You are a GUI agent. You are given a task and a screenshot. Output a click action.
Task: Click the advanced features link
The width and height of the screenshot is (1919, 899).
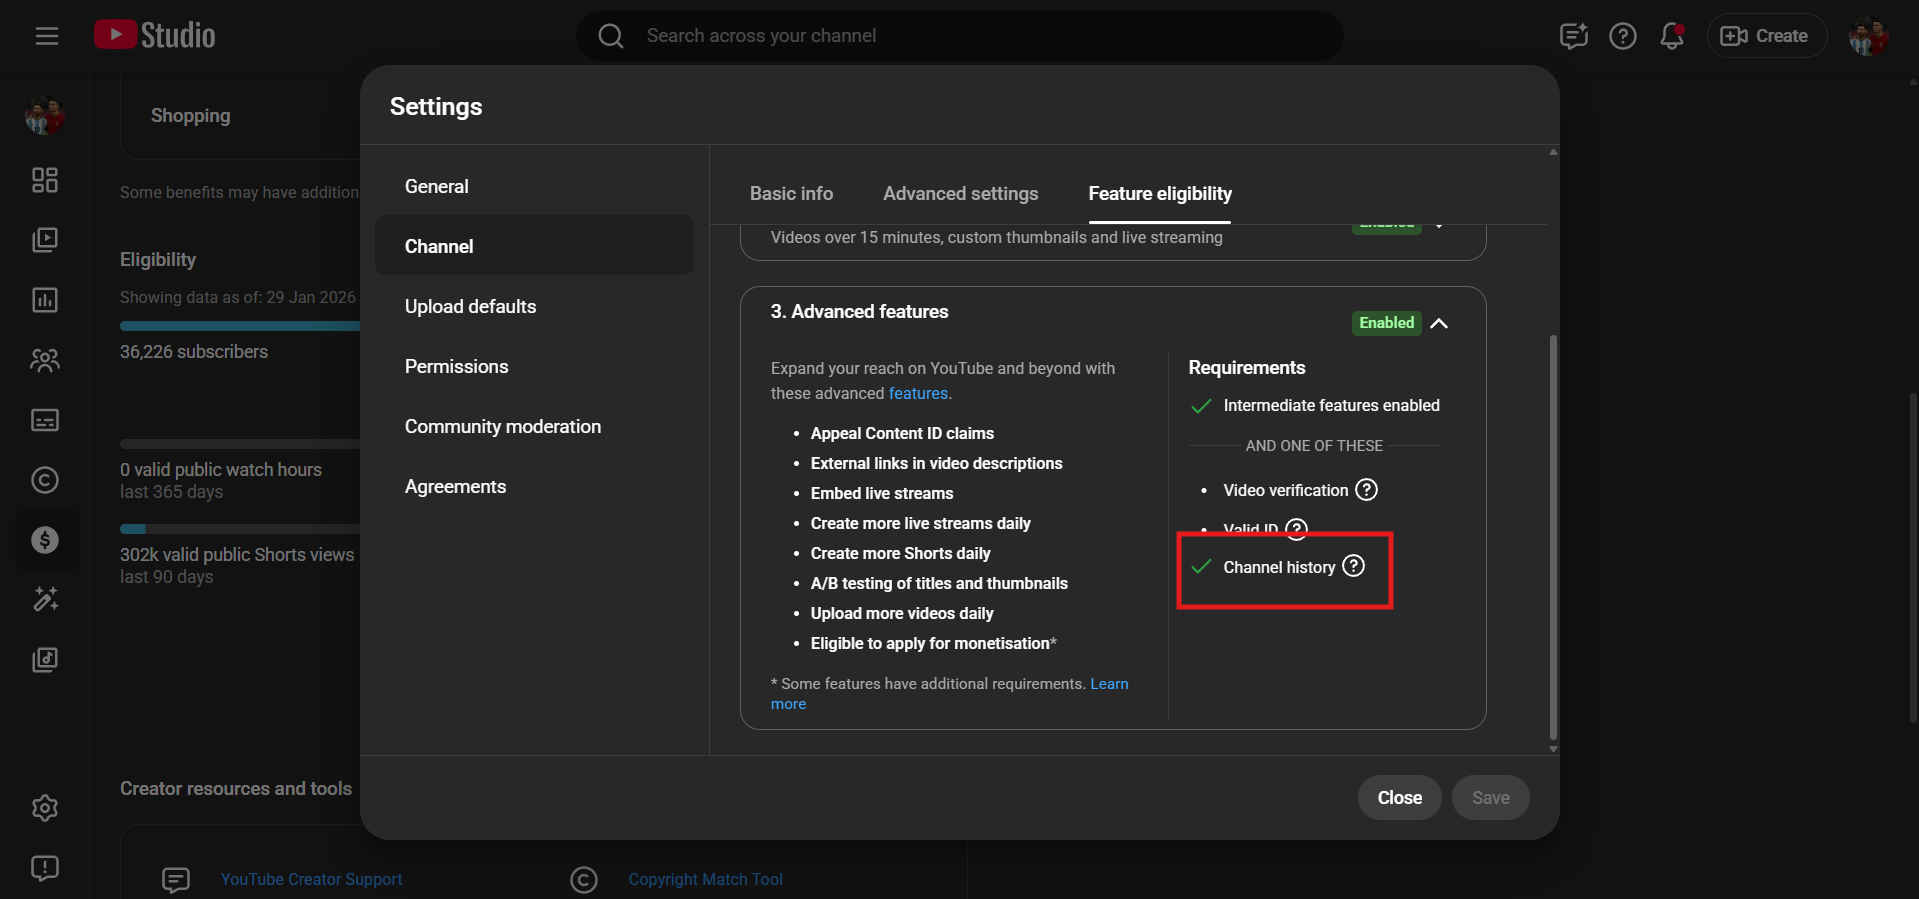[918, 394]
